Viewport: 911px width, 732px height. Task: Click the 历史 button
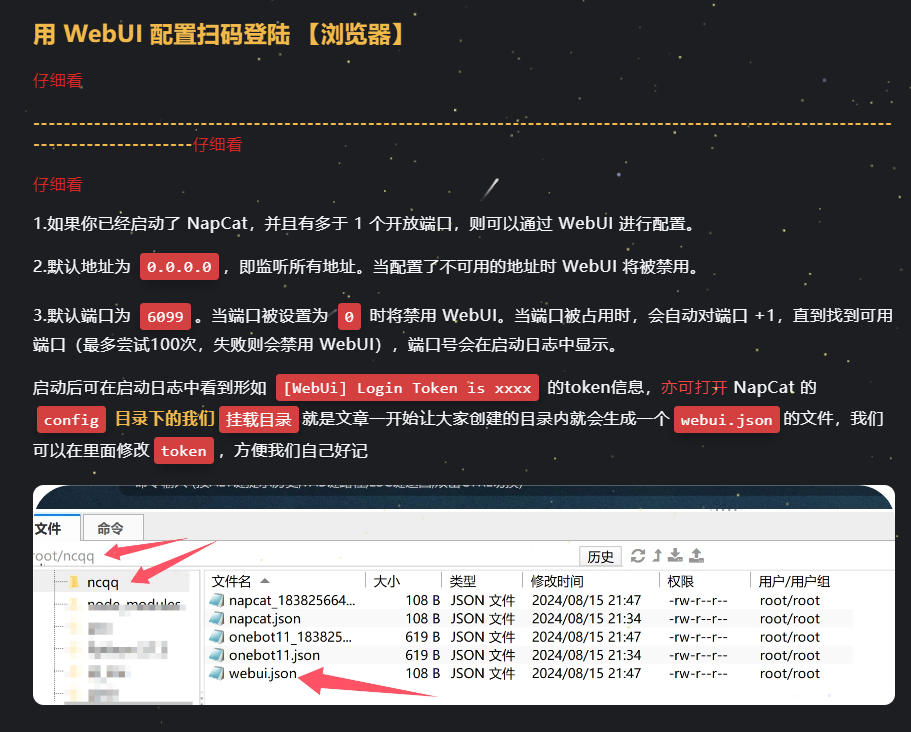[x=600, y=557]
